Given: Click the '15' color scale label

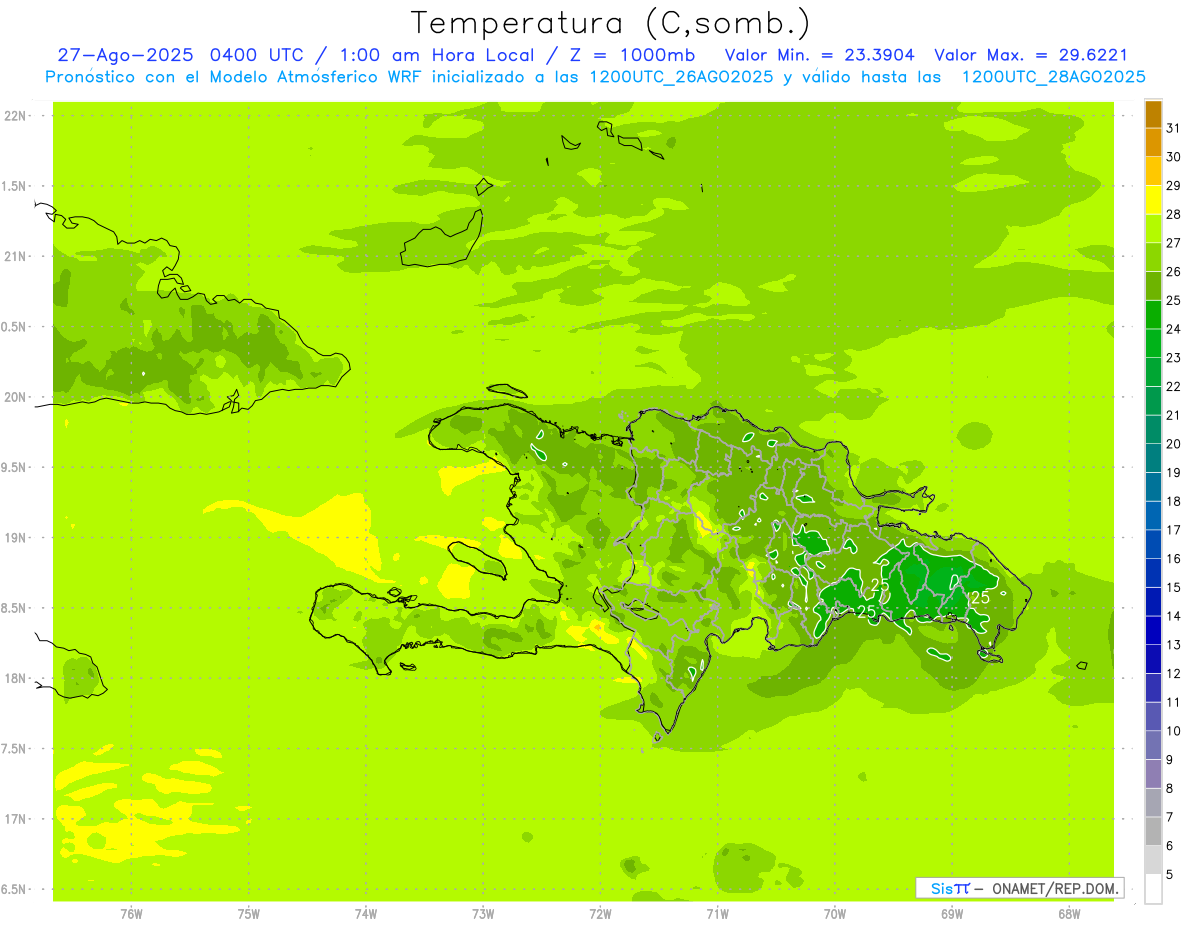Looking at the screenshot, I should click(1174, 587).
